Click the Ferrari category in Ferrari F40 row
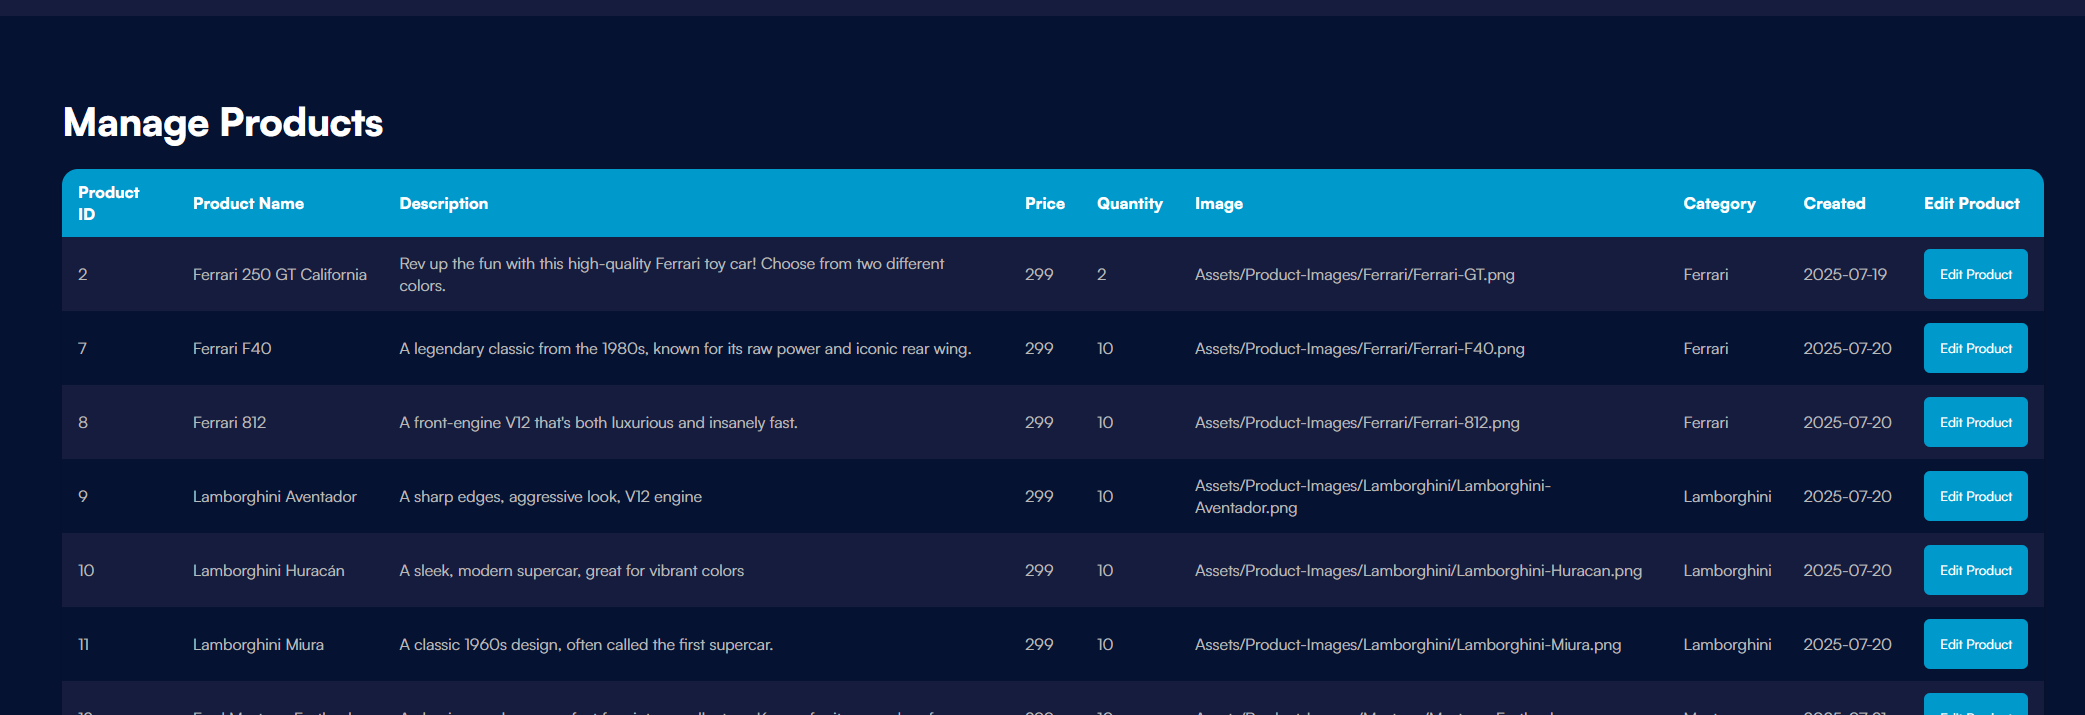Viewport: 2085px width, 715px height. [1705, 348]
